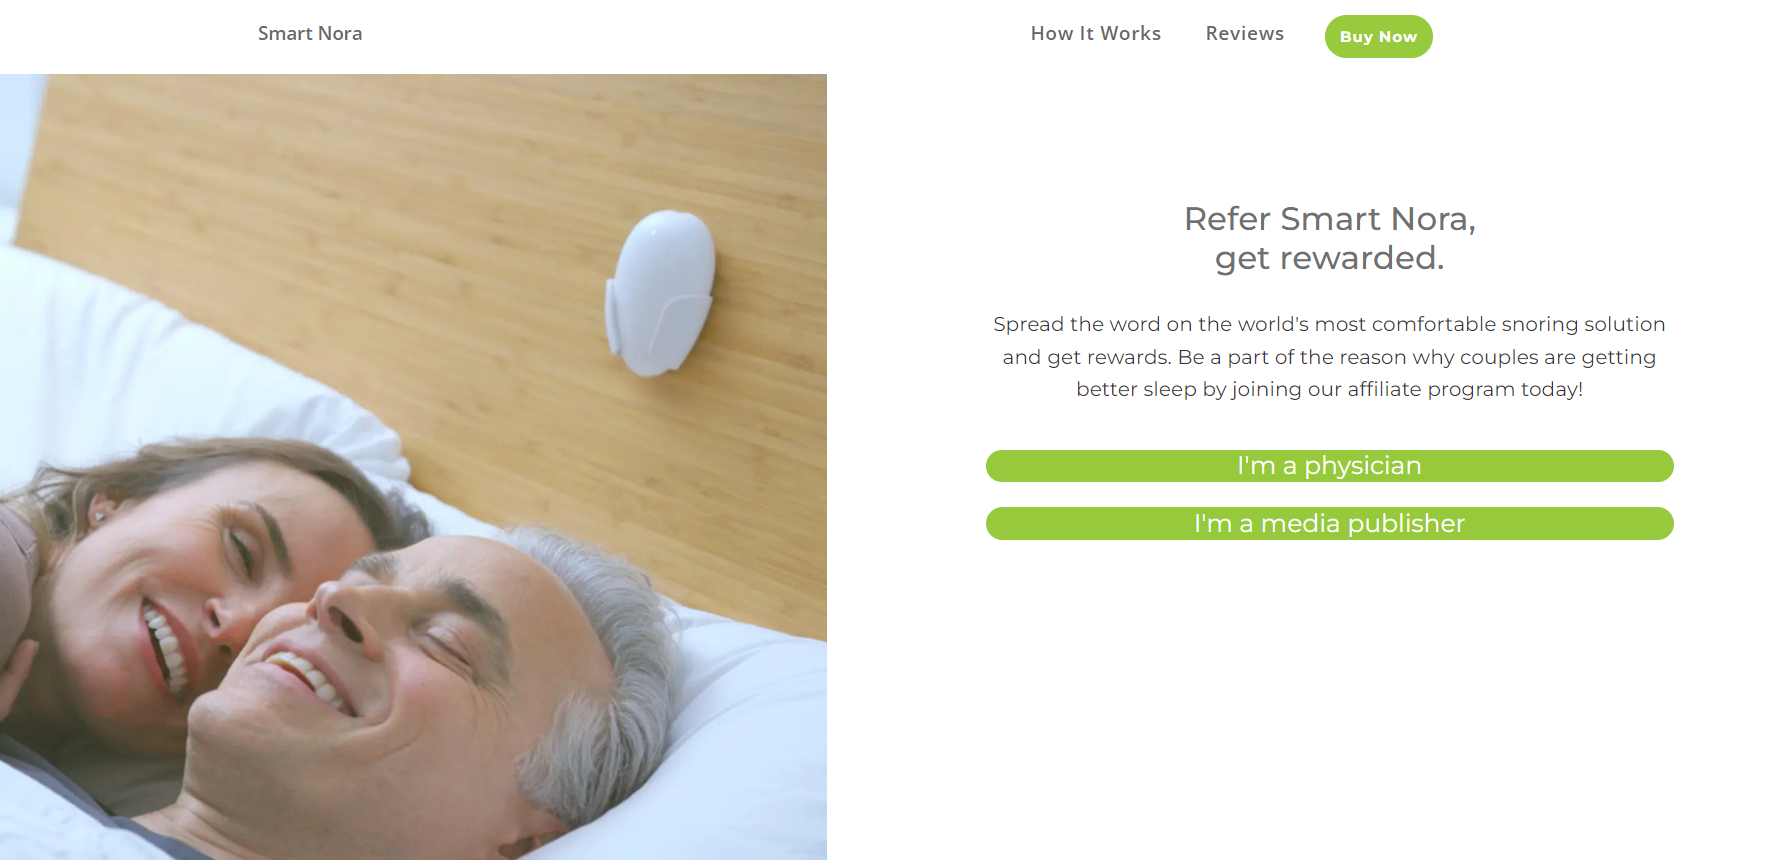
Task: Open the How It Works page
Action: tap(1096, 34)
